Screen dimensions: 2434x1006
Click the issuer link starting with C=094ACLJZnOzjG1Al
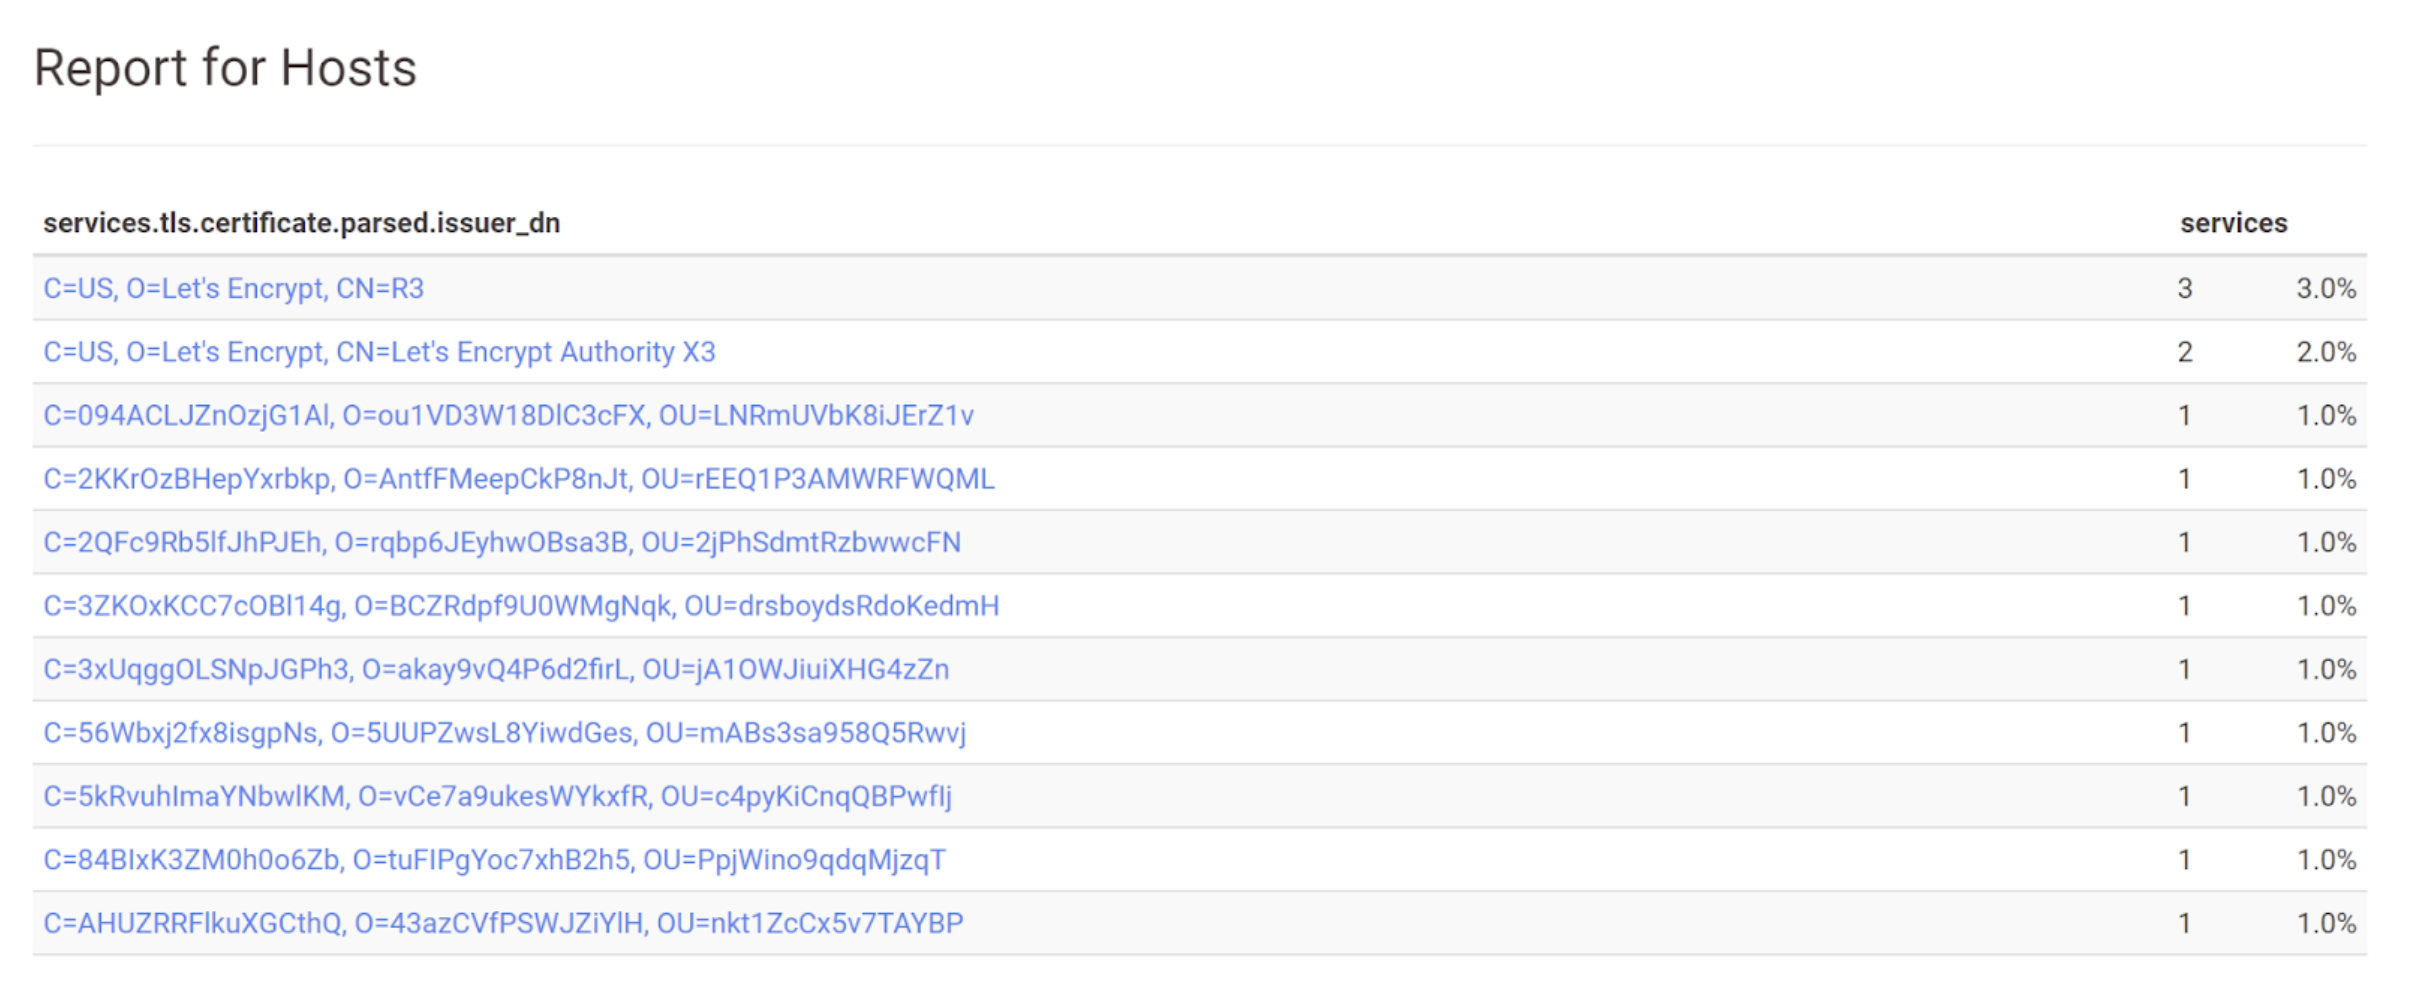click(508, 416)
